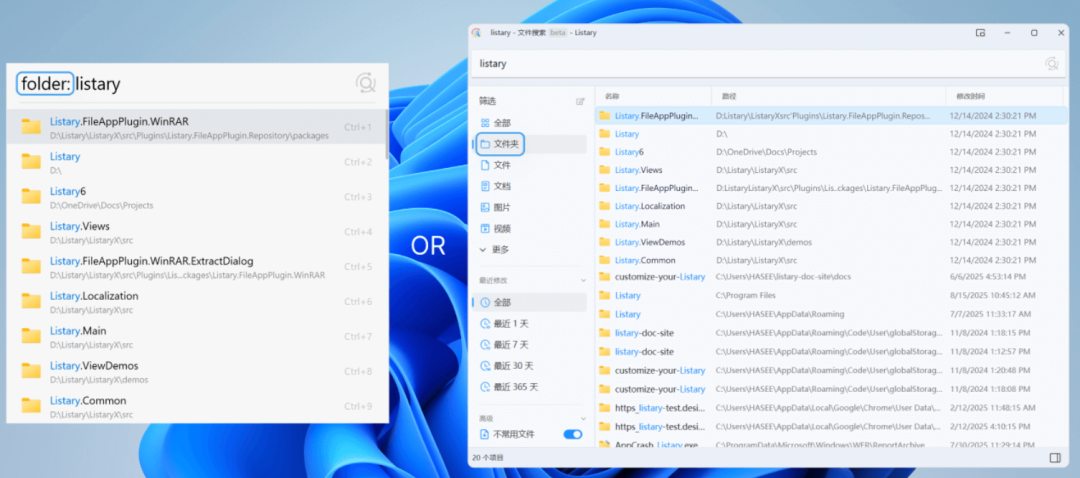
Task: Filter by 最近 365 天
Action: point(530,387)
